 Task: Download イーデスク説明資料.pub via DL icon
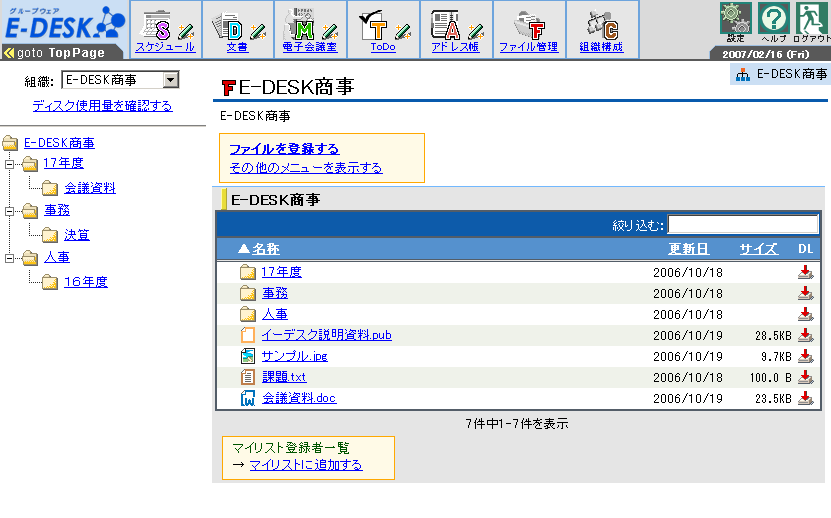[x=806, y=335]
